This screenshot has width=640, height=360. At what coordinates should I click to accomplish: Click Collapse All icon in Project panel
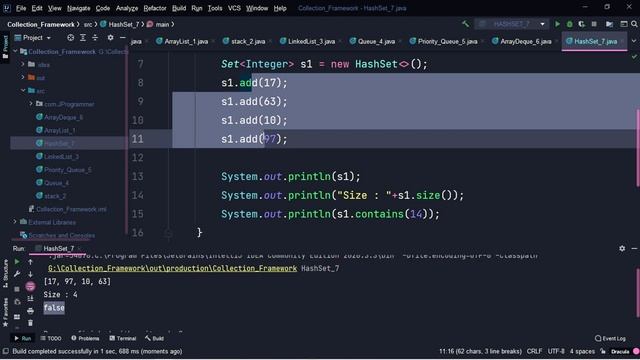[95, 38]
